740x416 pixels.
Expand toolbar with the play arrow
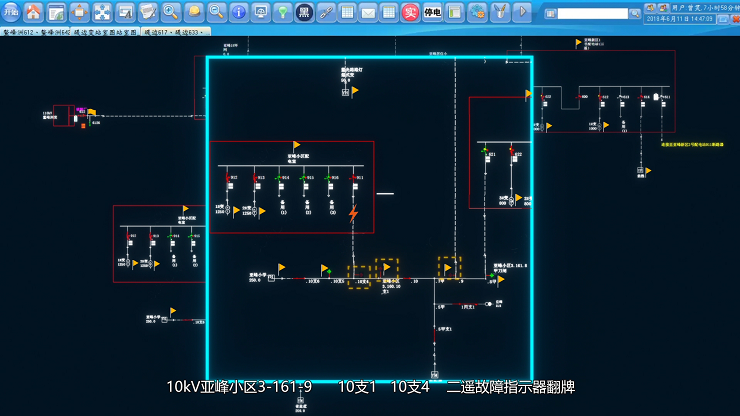[x=522, y=12]
